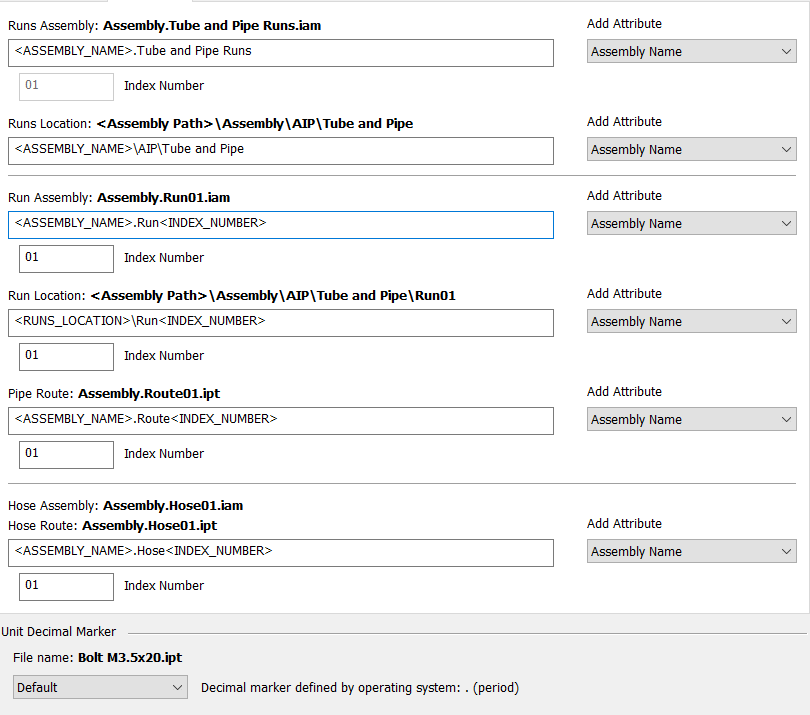The height and width of the screenshot is (715, 810).
Task: Select the Pipe Route index number field
Action: coord(66,454)
